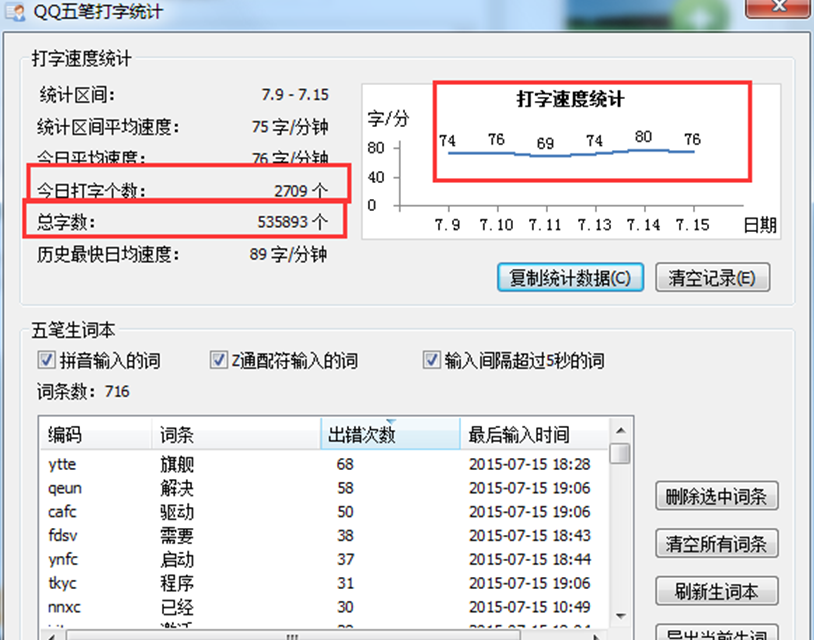Delete selection with 删除选中词条 button
This screenshot has width=814, height=640.
point(717,496)
